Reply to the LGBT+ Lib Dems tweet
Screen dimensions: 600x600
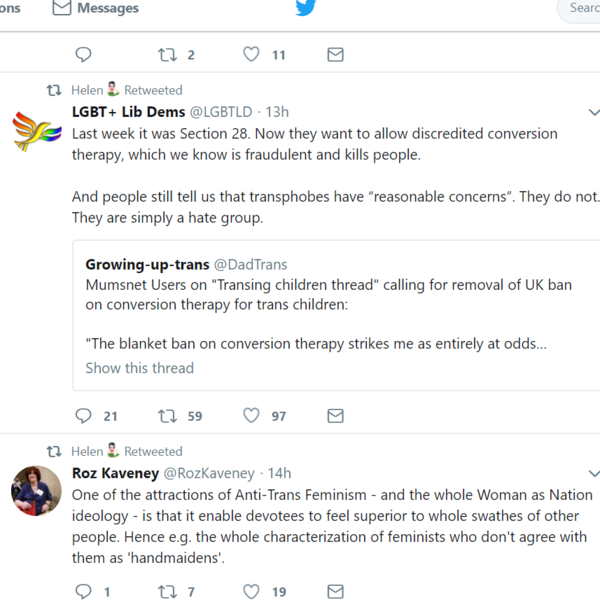84,416
